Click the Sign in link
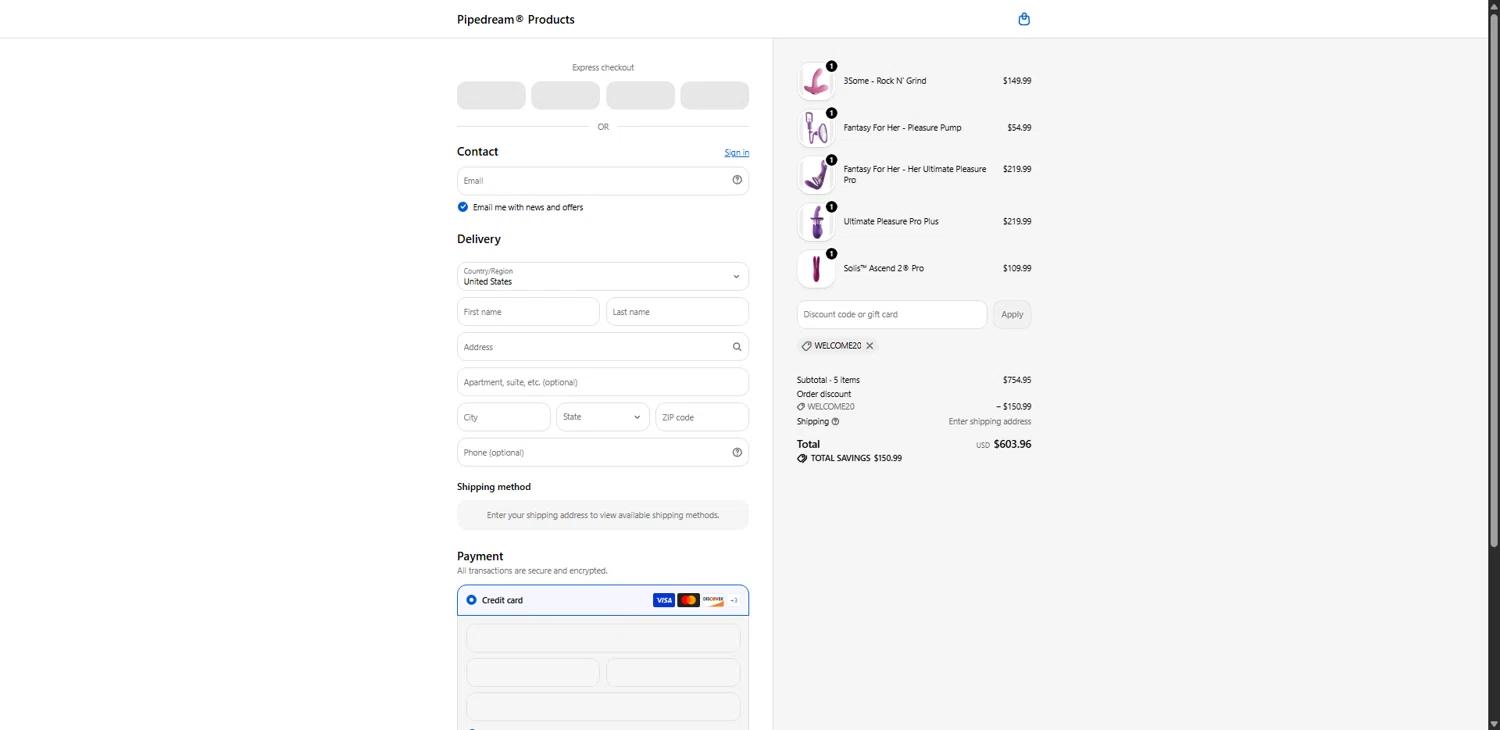Image resolution: width=1500 pixels, height=730 pixels. [737, 153]
